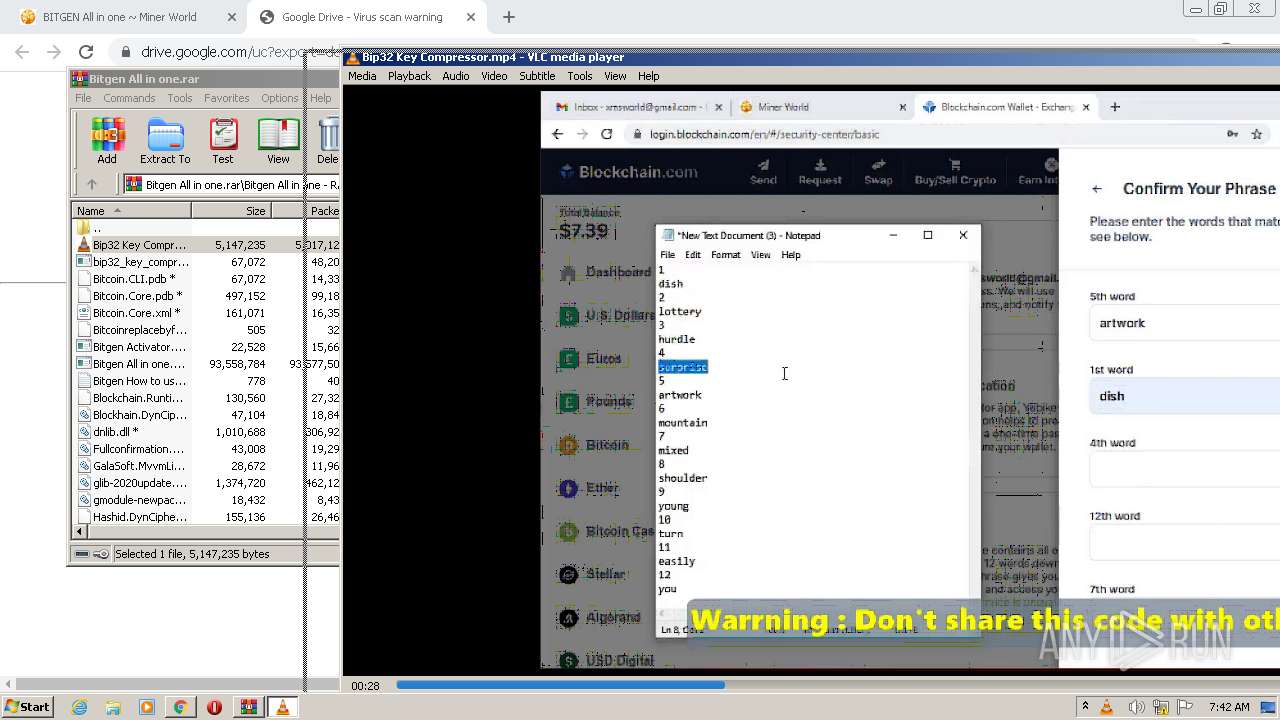The height and width of the screenshot is (720, 1280).
Task: Go back in Chrome history
Action: [x=22, y=52]
